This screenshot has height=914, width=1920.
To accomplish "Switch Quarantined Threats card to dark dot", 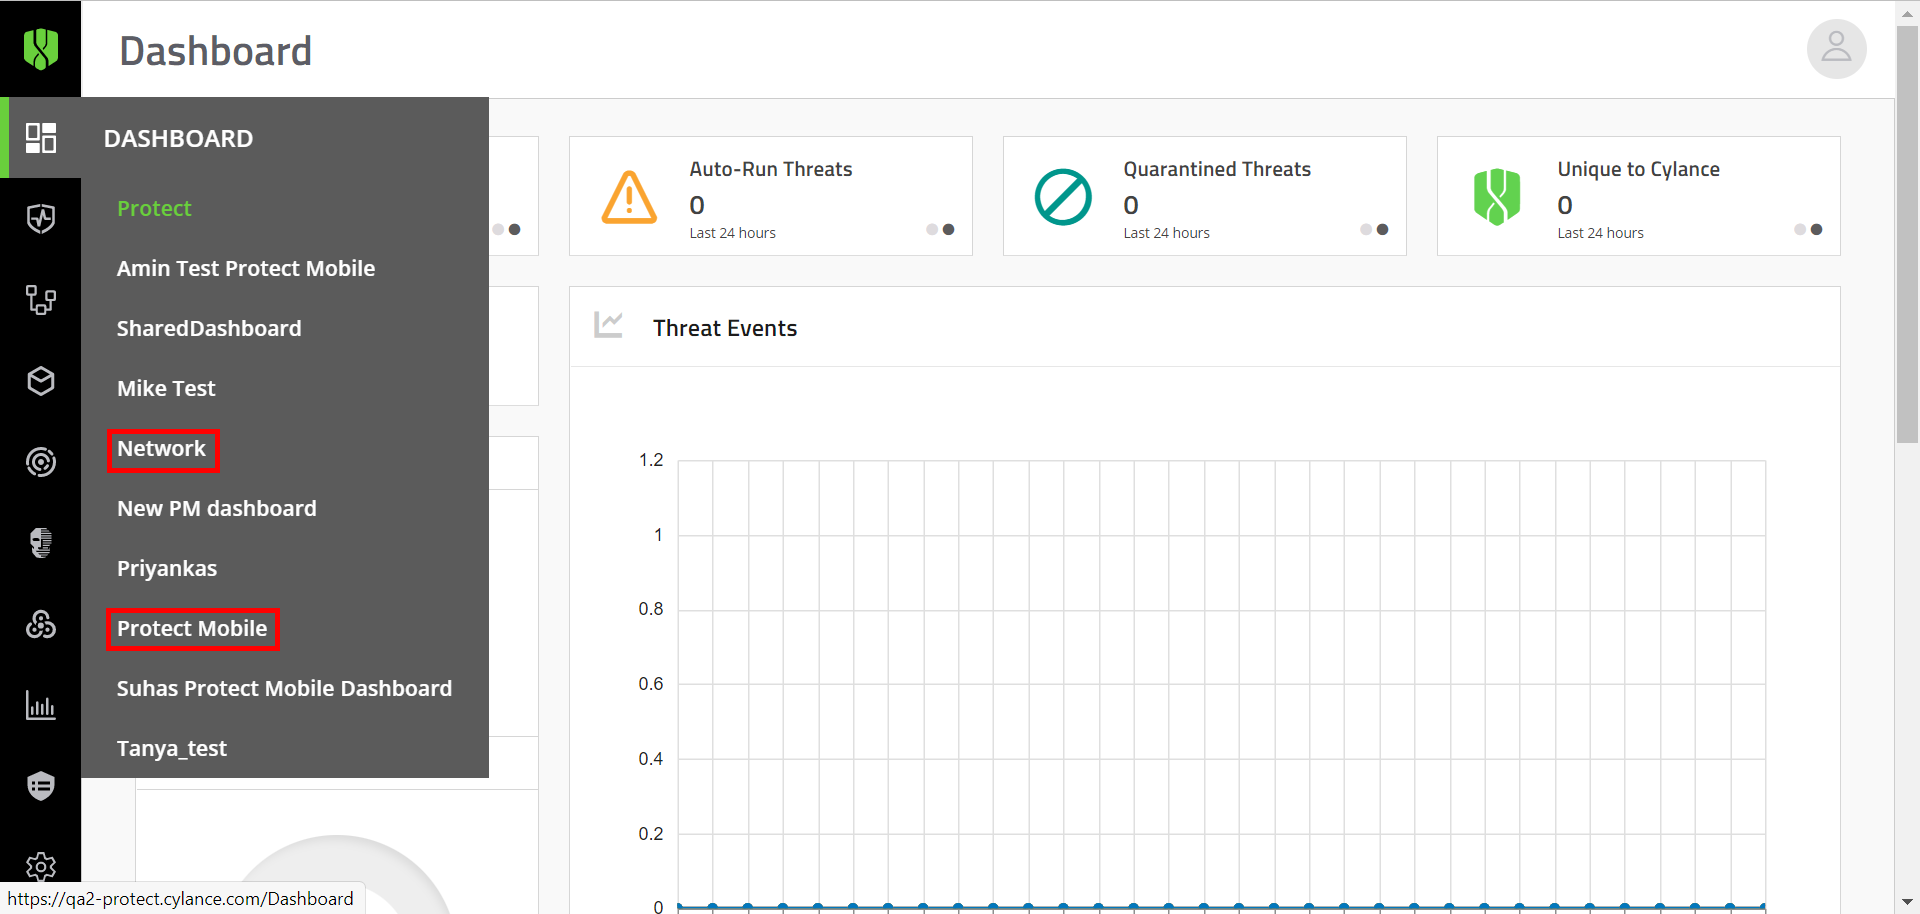I will point(1383,229).
